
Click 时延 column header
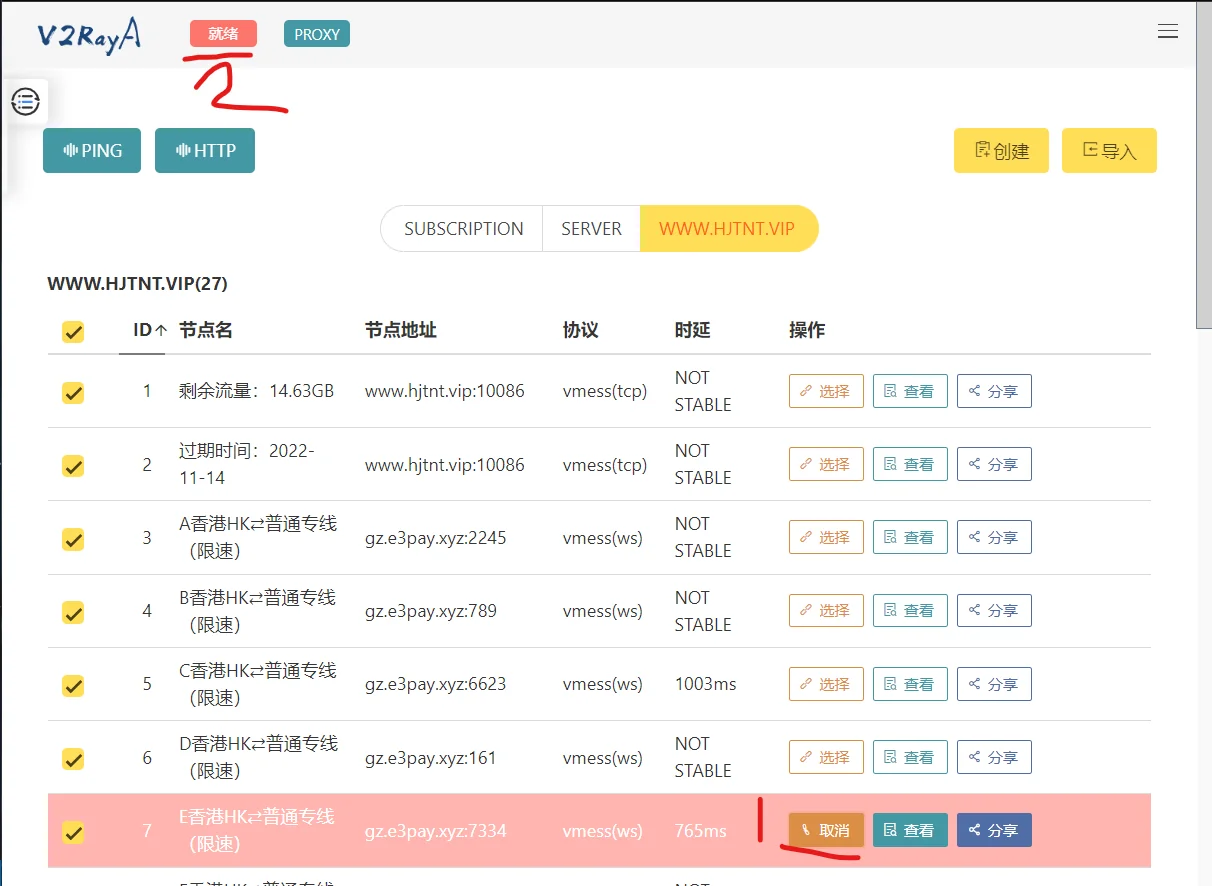693,330
